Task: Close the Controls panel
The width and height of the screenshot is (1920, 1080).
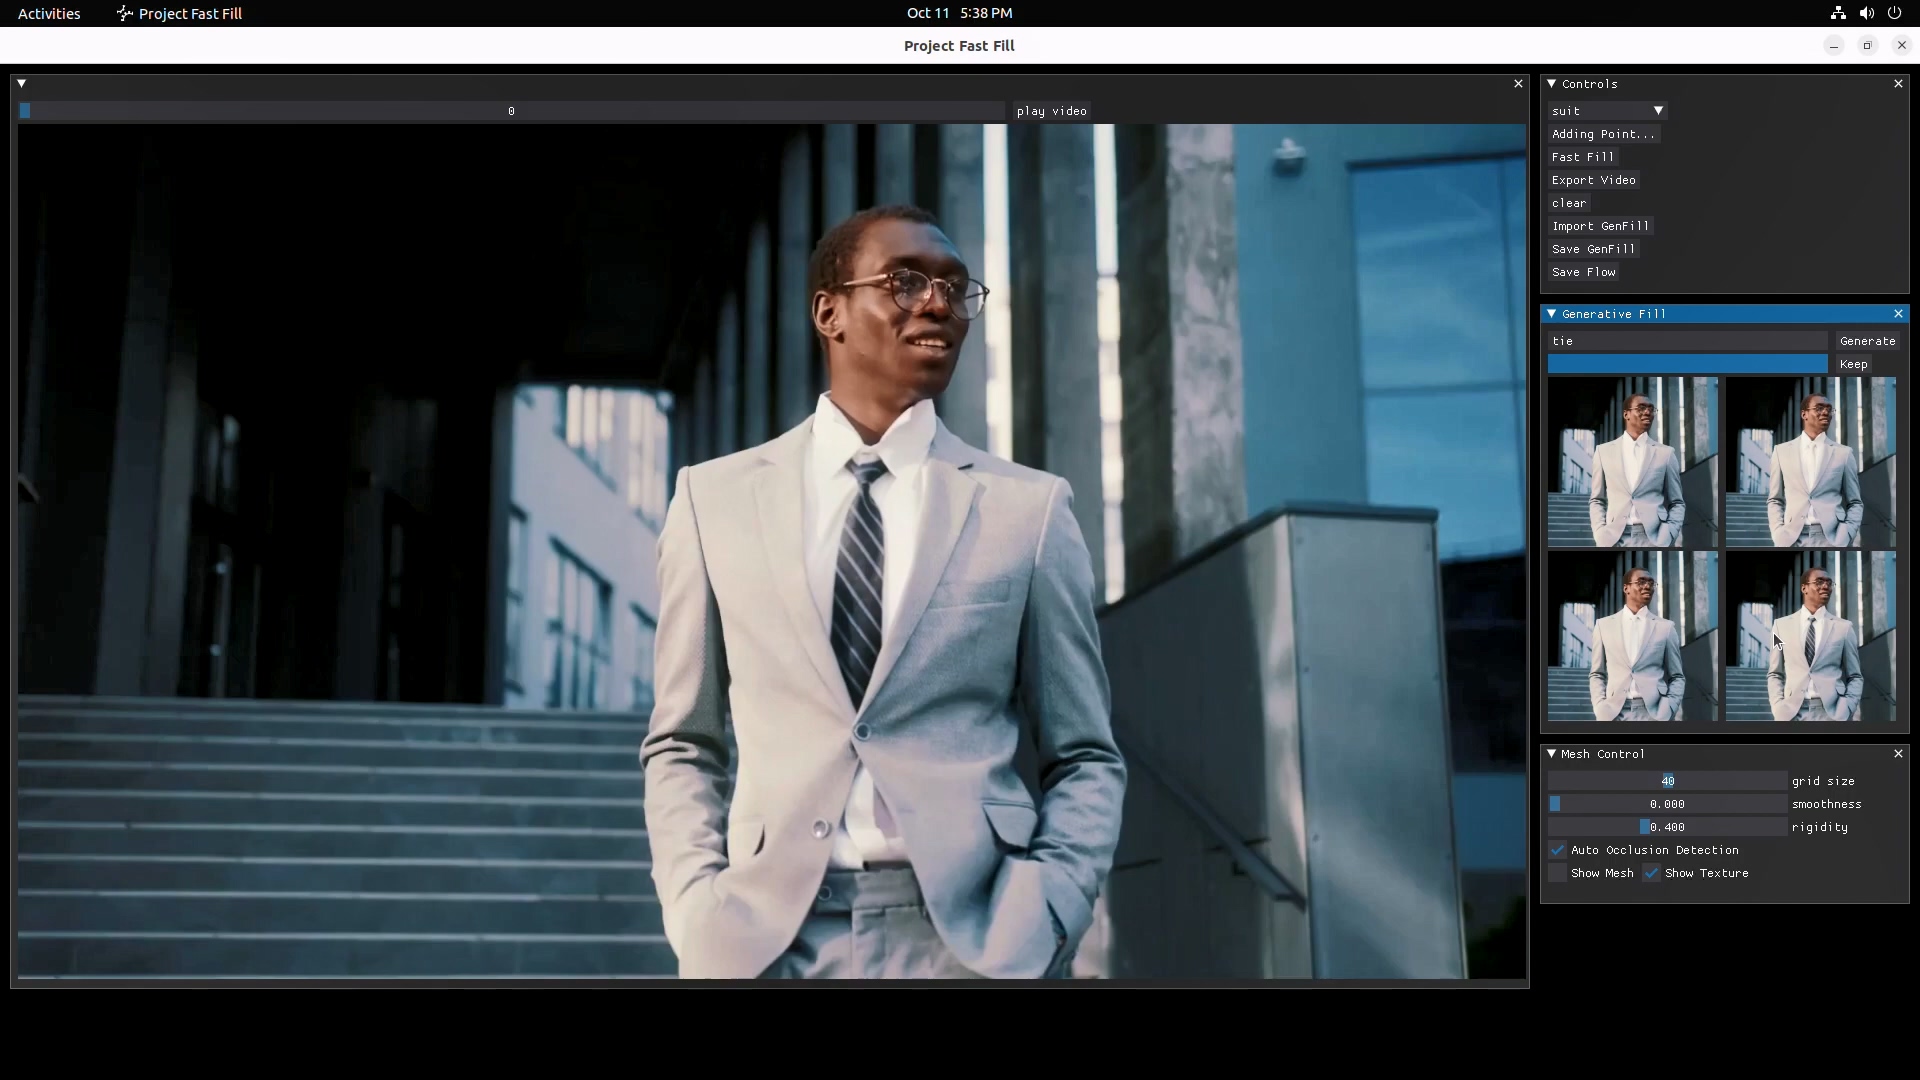Action: (1898, 84)
